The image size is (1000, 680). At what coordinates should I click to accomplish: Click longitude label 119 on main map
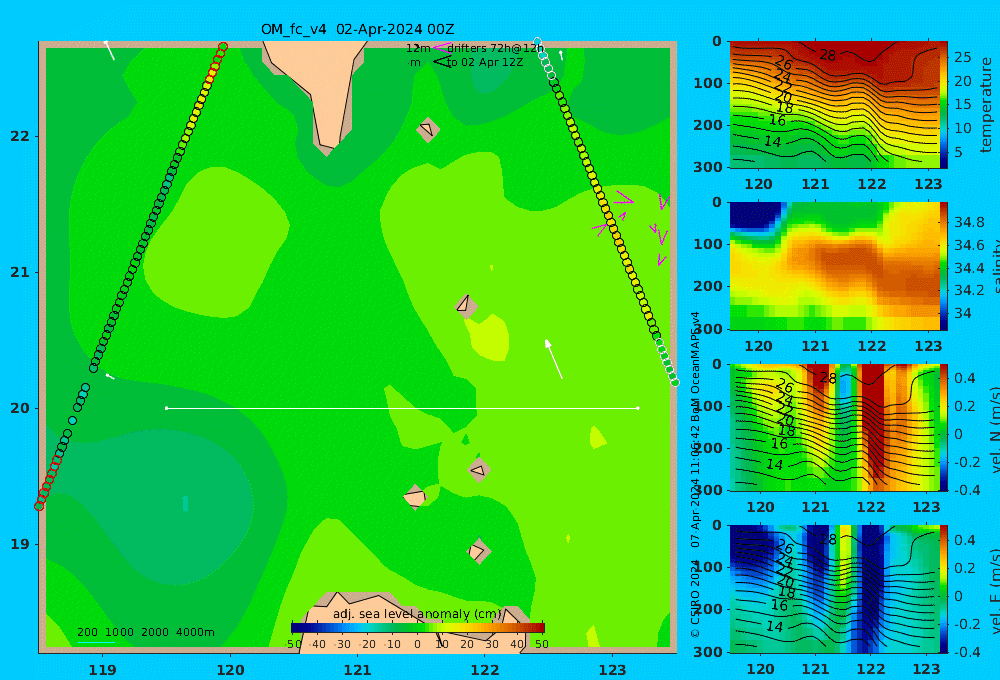coord(102,670)
